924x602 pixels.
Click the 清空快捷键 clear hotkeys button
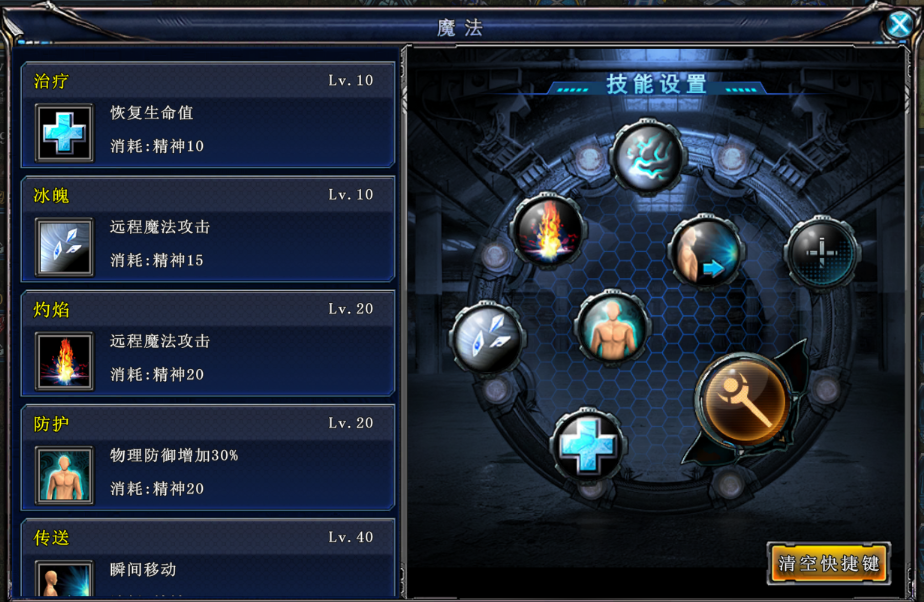coord(829,564)
